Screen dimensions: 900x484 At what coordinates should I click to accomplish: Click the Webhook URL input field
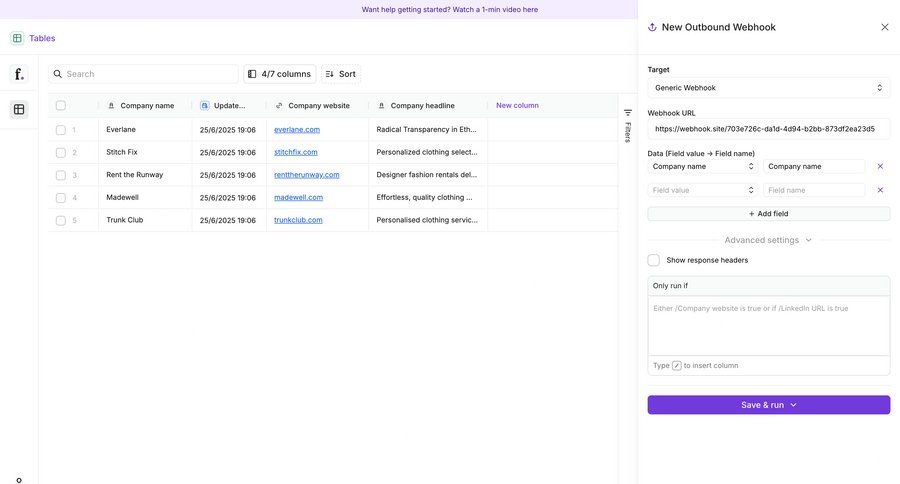(x=769, y=129)
